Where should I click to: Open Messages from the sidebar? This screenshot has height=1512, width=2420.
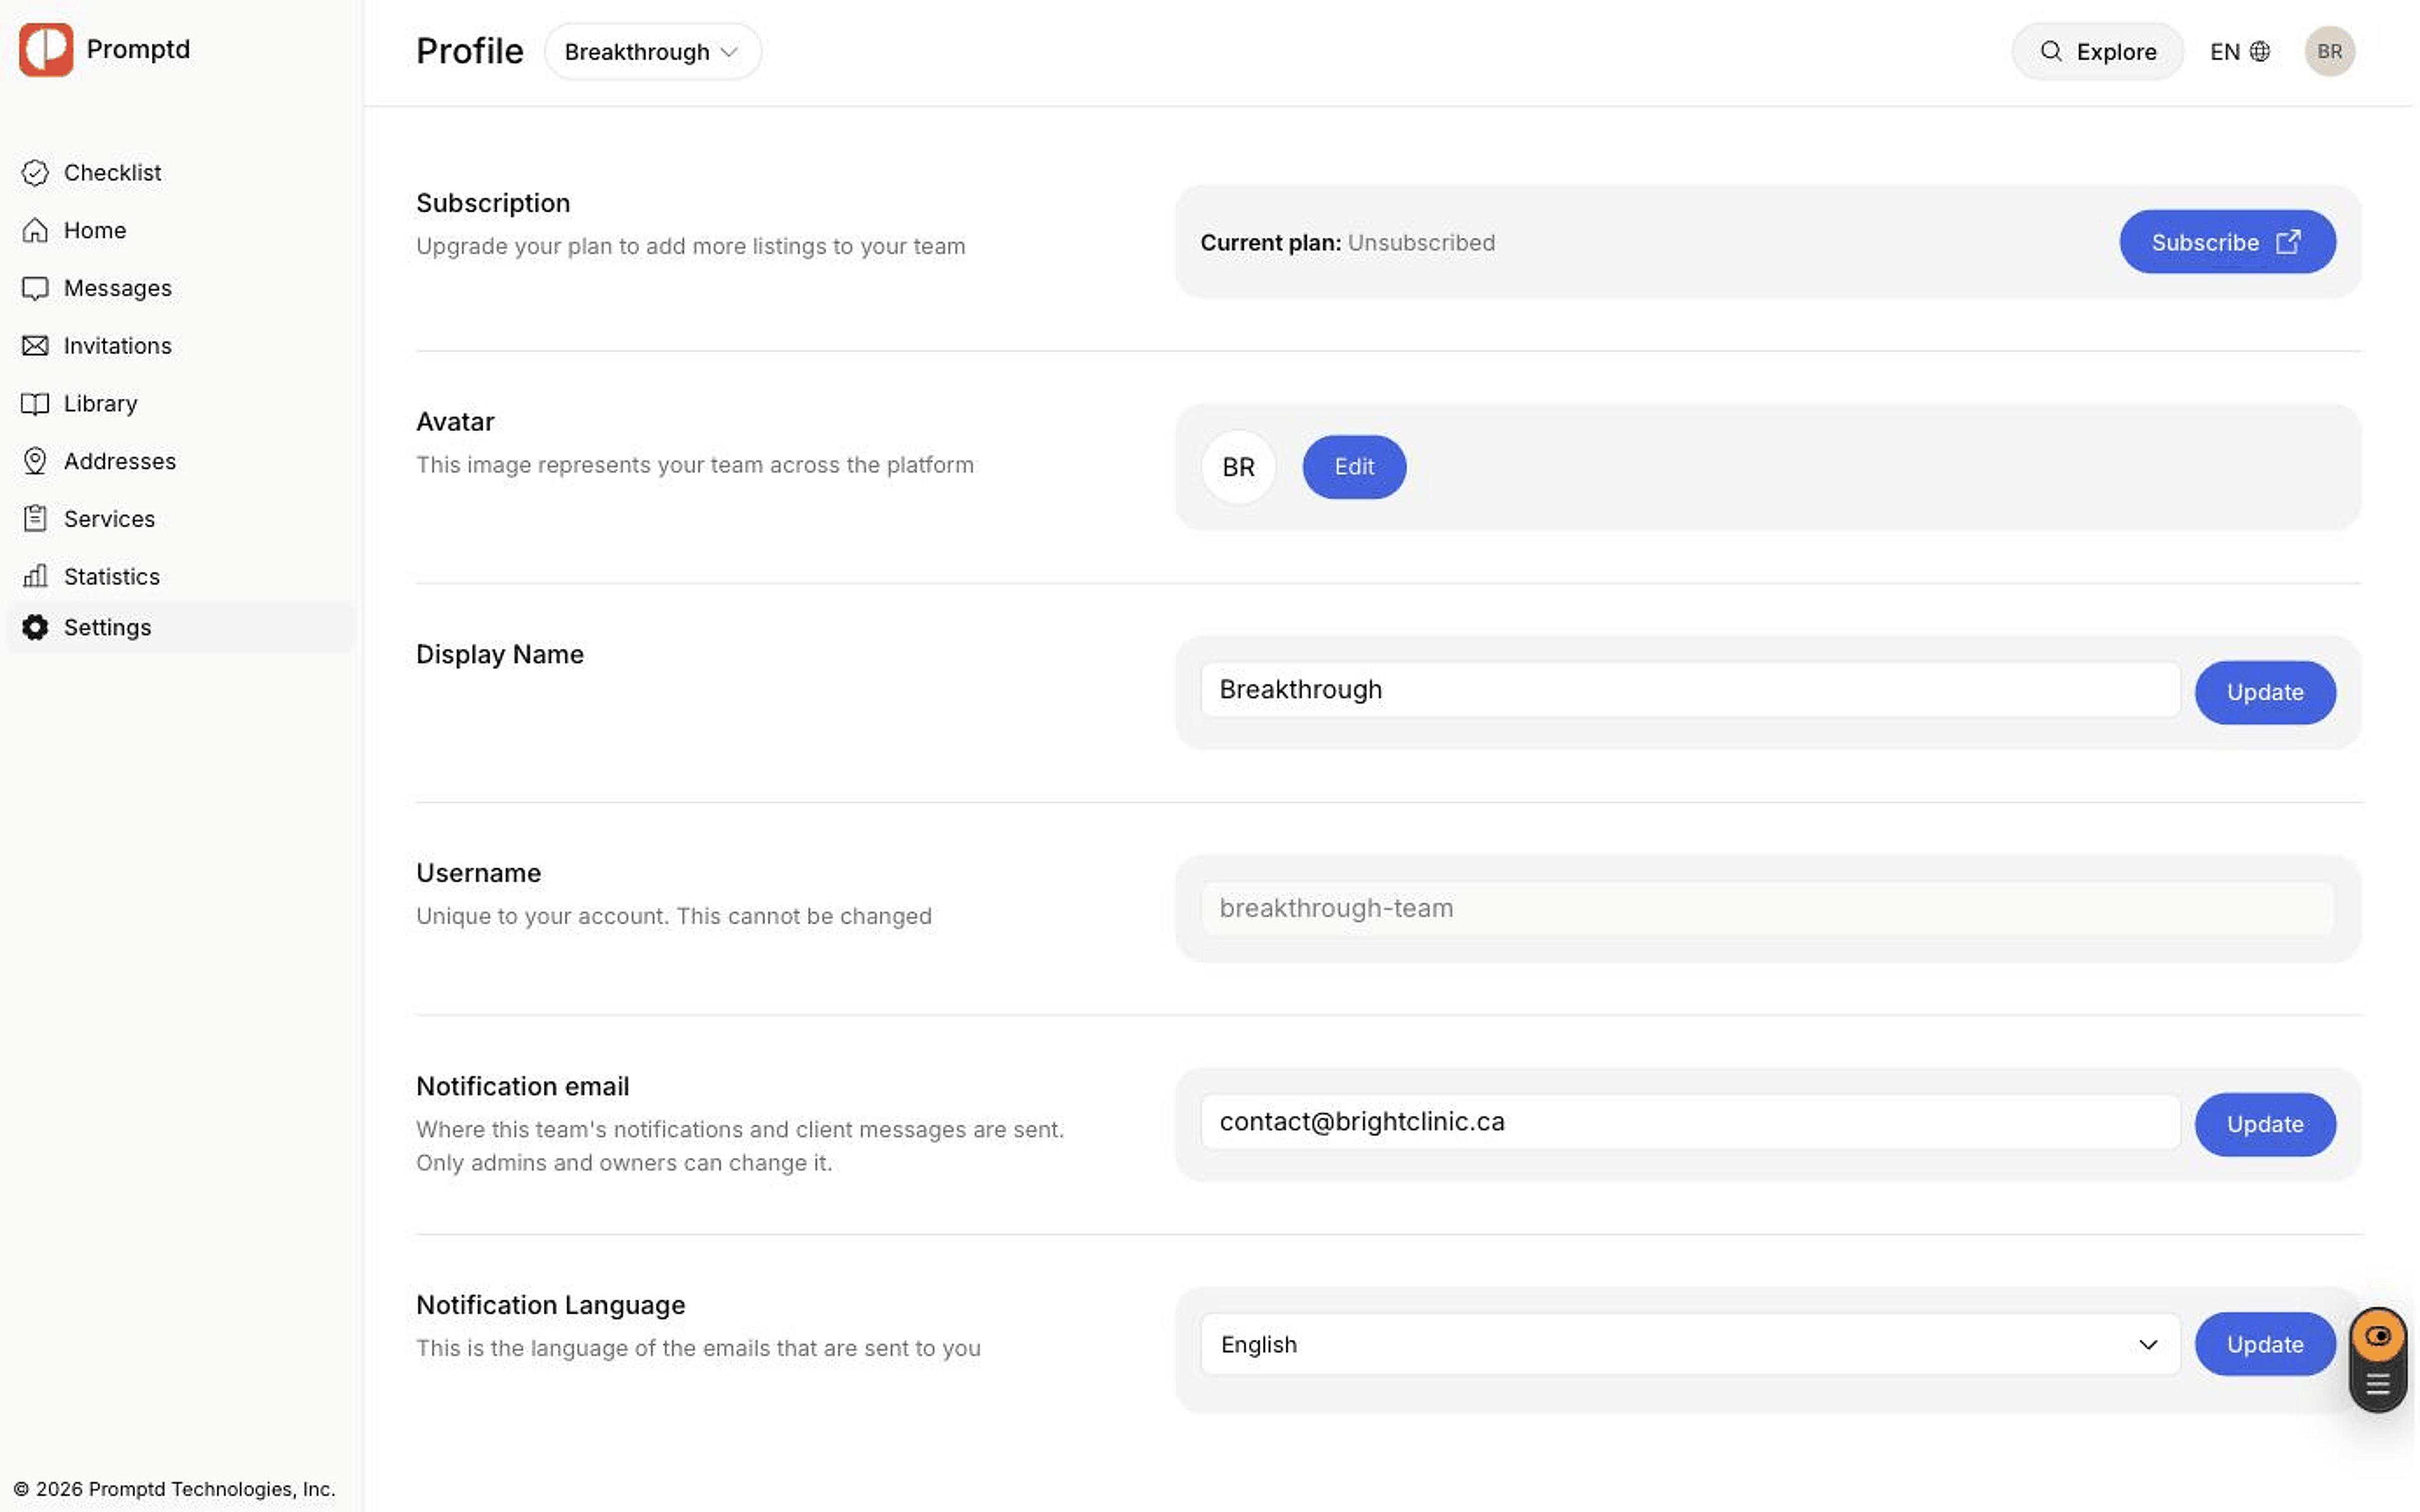click(182, 288)
